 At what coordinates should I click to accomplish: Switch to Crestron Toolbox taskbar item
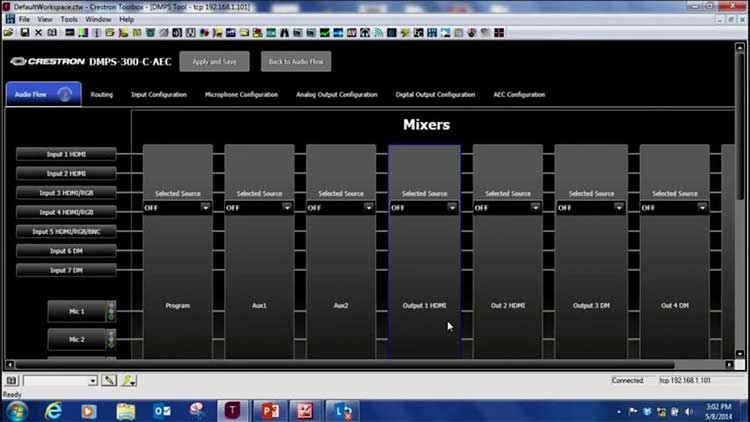point(233,411)
